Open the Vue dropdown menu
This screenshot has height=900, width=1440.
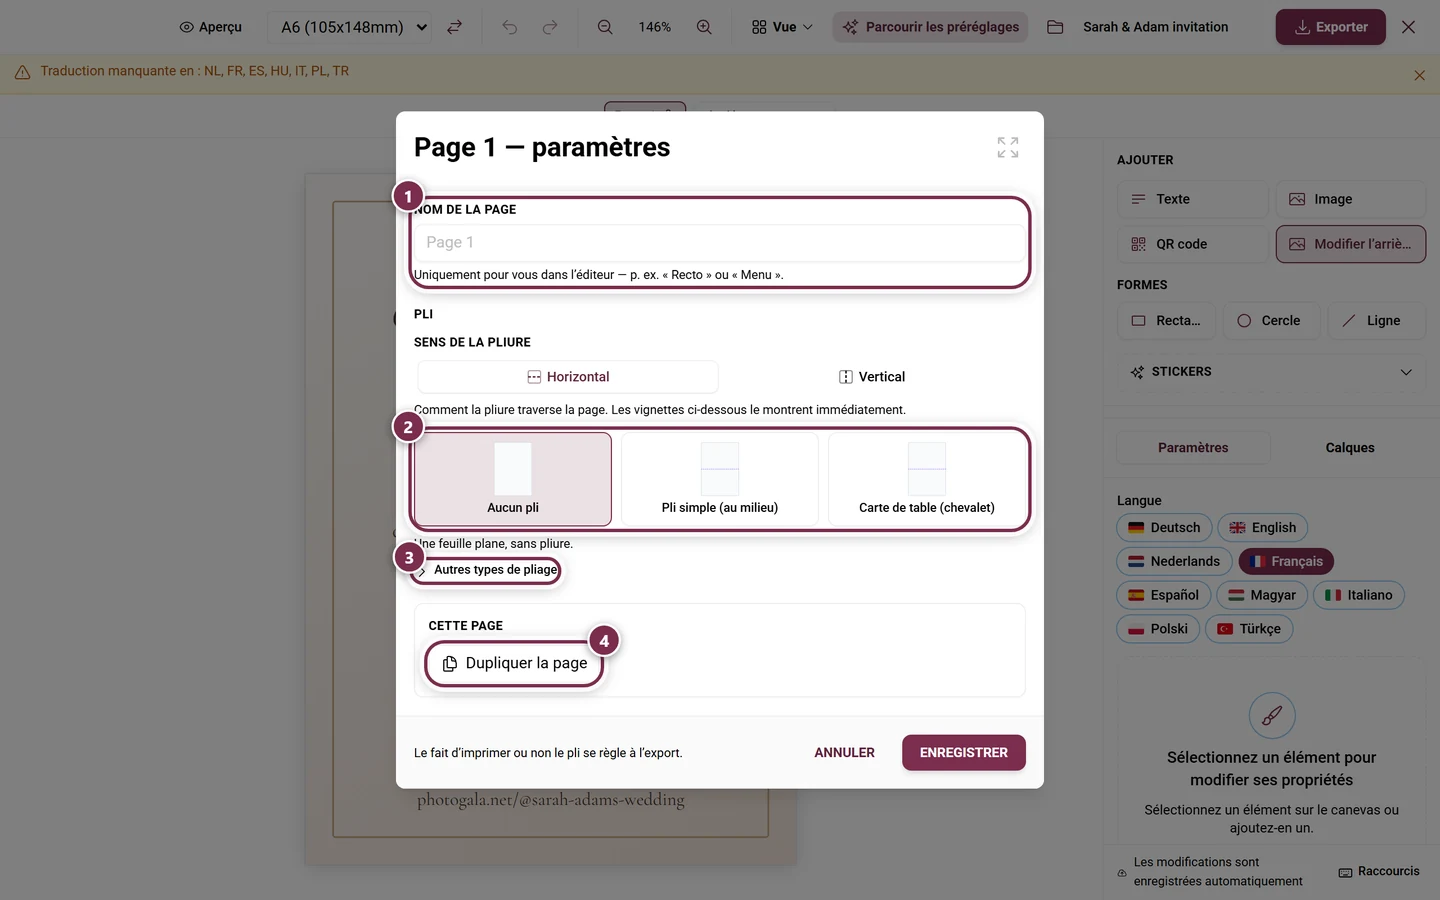782,27
